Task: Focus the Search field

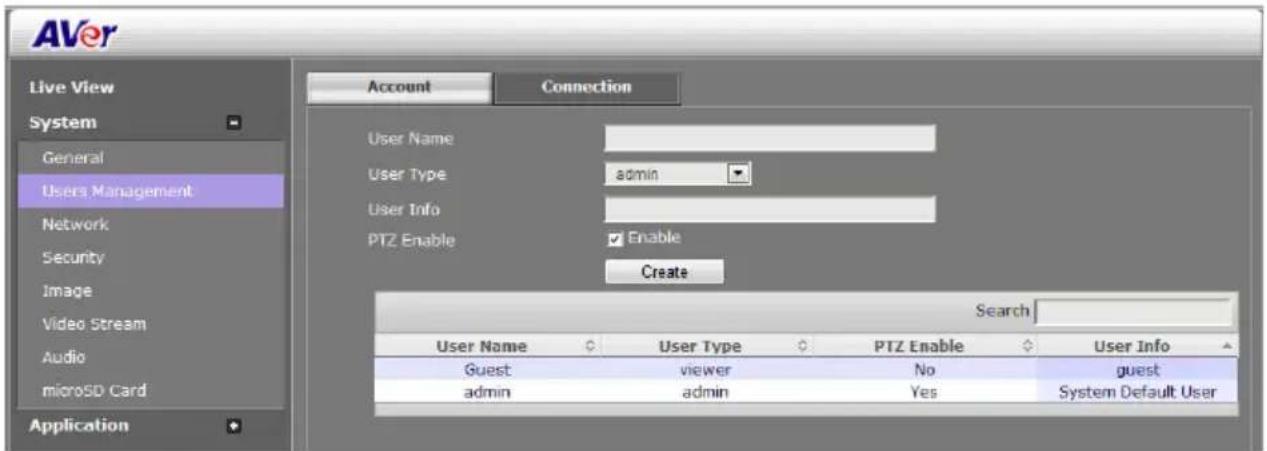Action: click(x=1134, y=313)
